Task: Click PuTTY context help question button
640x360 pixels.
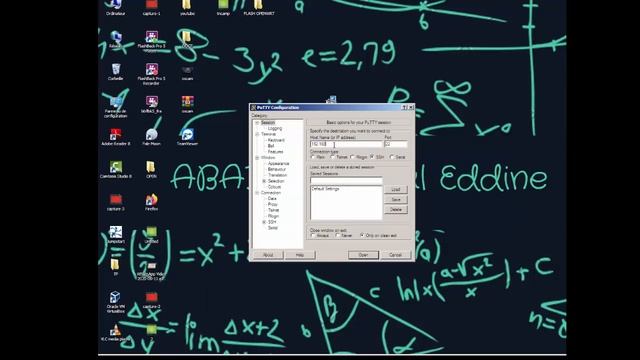Action: (404, 107)
